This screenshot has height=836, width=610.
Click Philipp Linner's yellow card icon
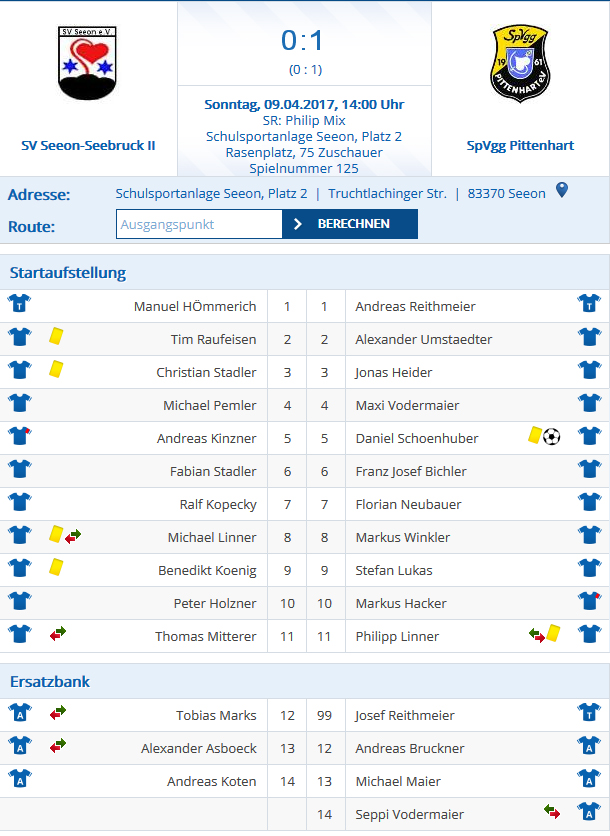tap(553, 633)
